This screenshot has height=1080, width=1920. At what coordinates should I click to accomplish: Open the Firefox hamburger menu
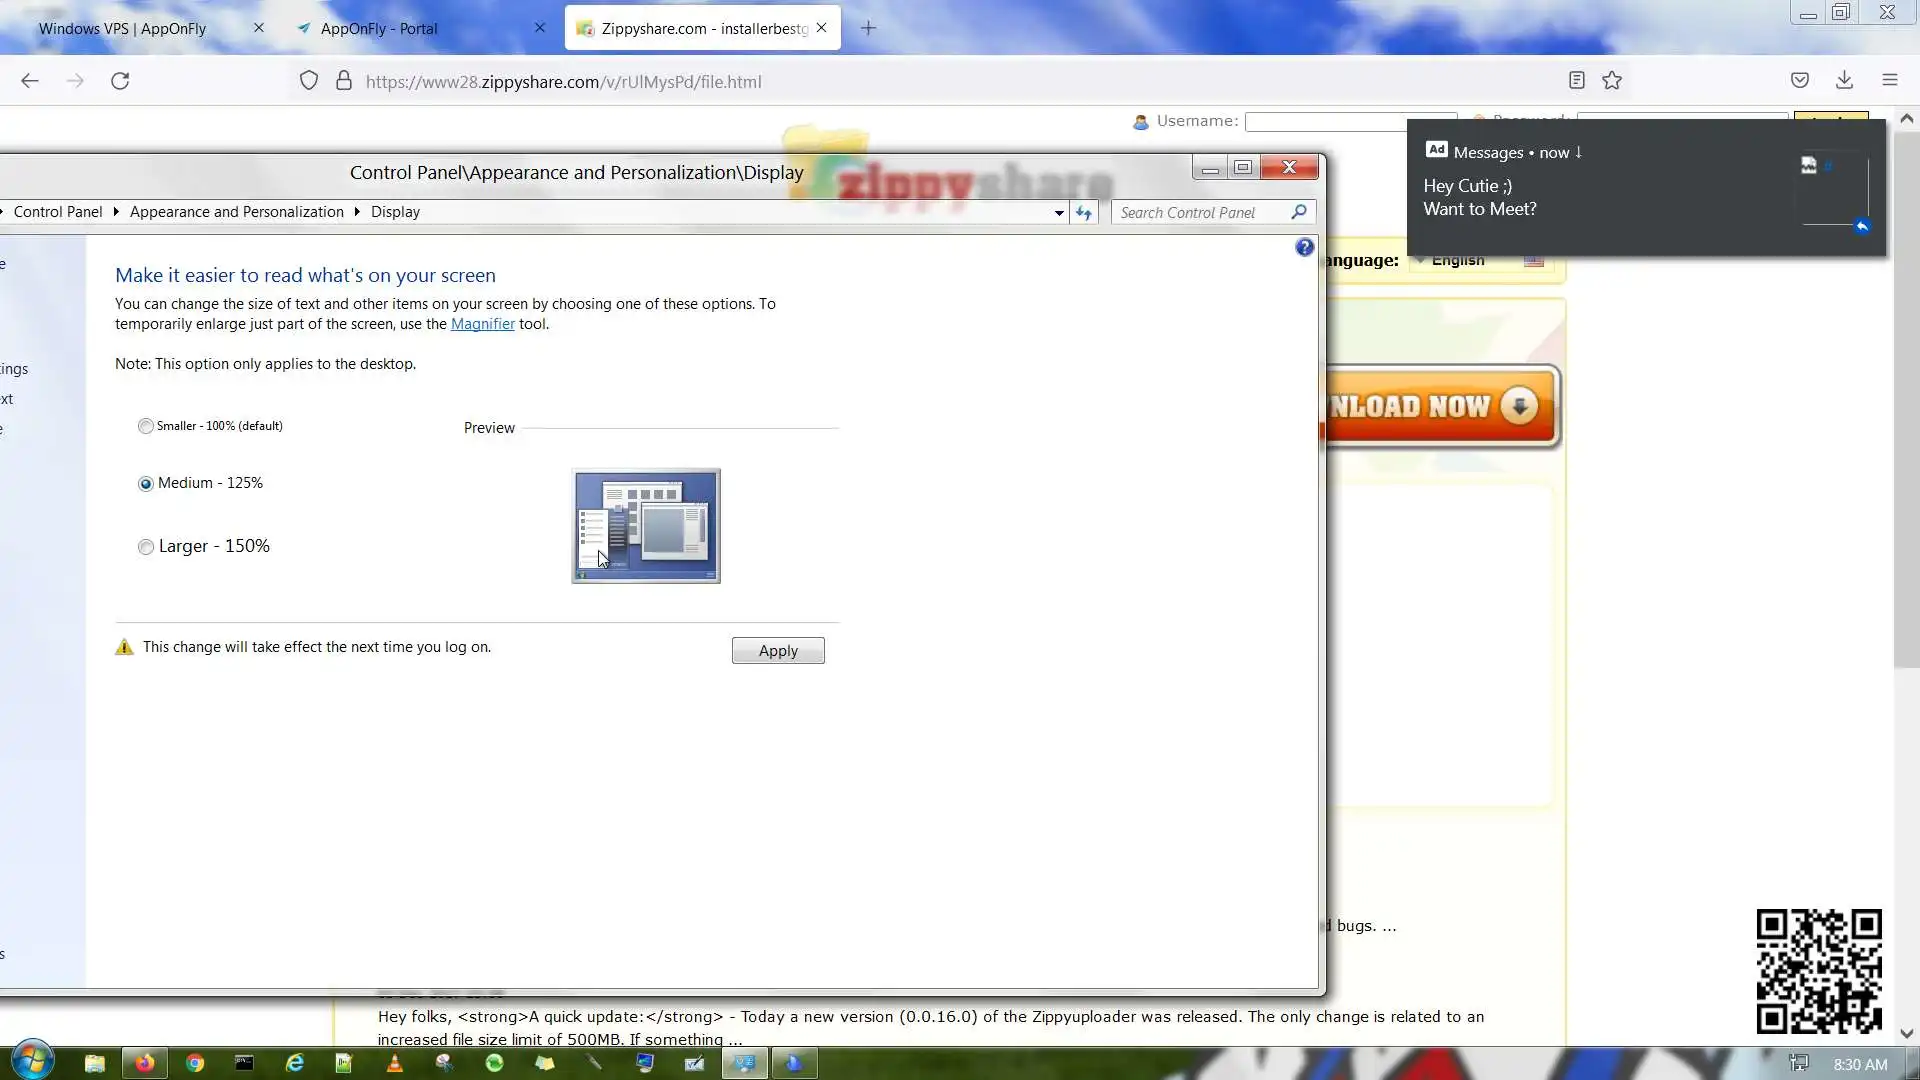[x=1889, y=81]
